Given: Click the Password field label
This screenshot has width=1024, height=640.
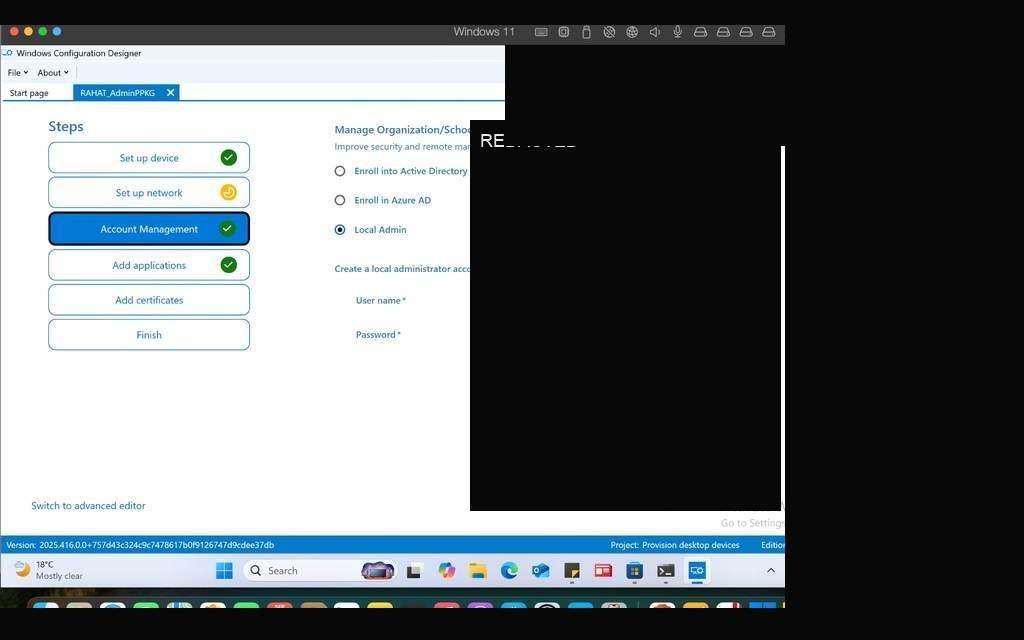Looking at the screenshot, I should coord(378,334).
